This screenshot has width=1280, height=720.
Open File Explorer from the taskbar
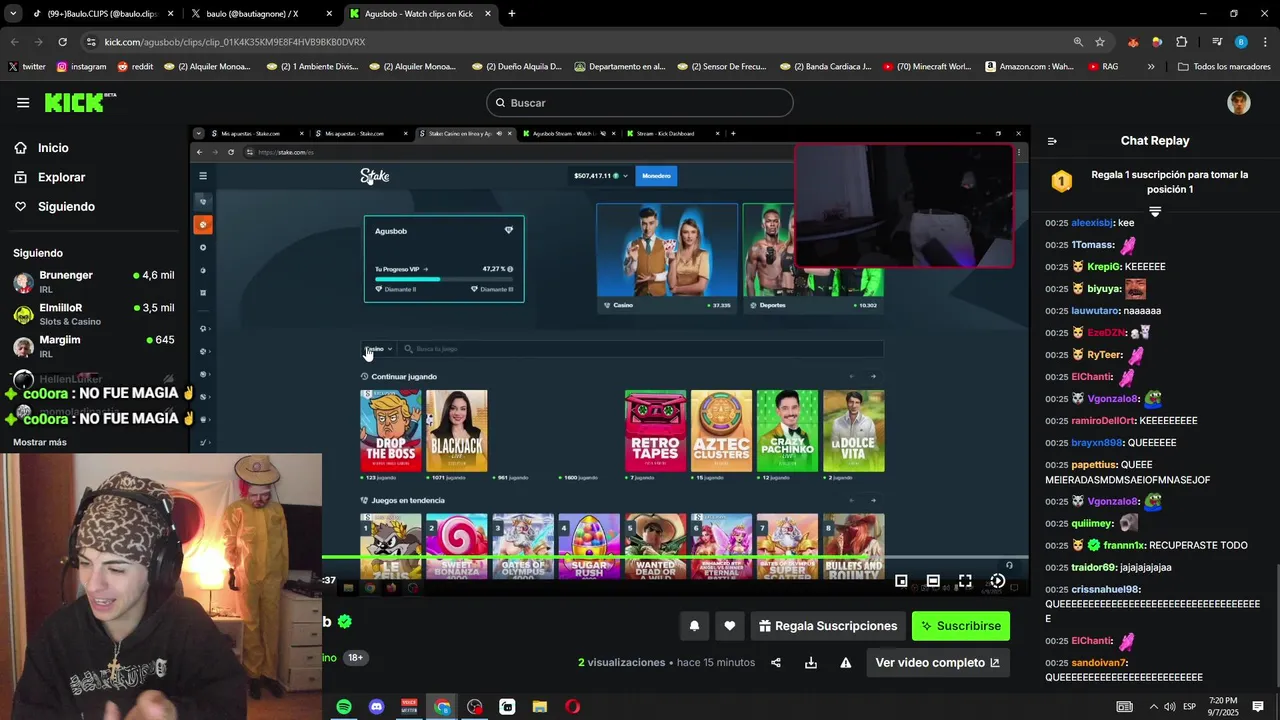tap(539, 707)
